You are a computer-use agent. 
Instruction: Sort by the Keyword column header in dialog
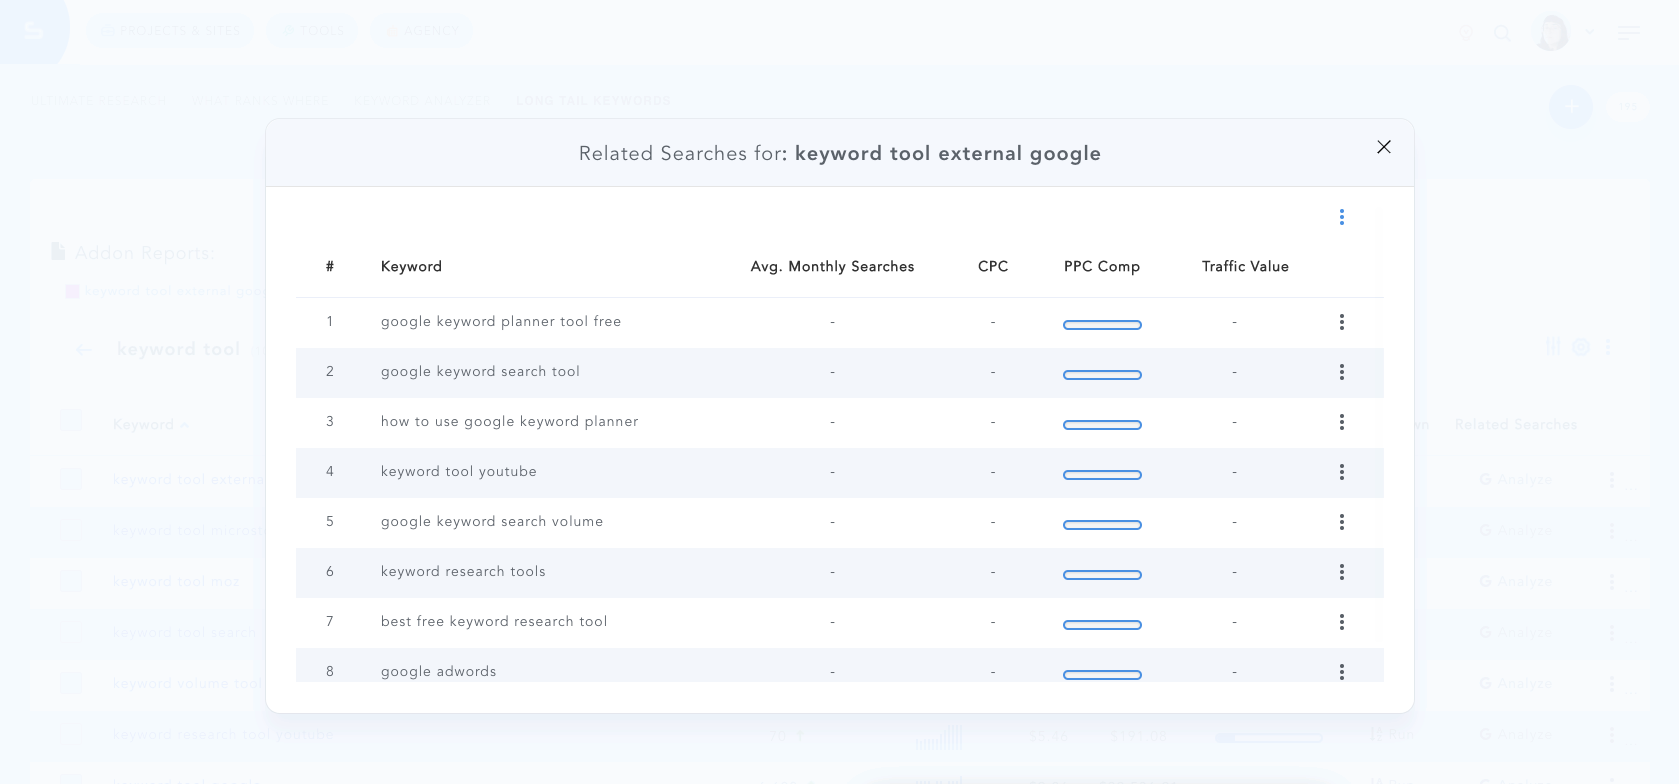pyautogui.click(x=411, y=267)
